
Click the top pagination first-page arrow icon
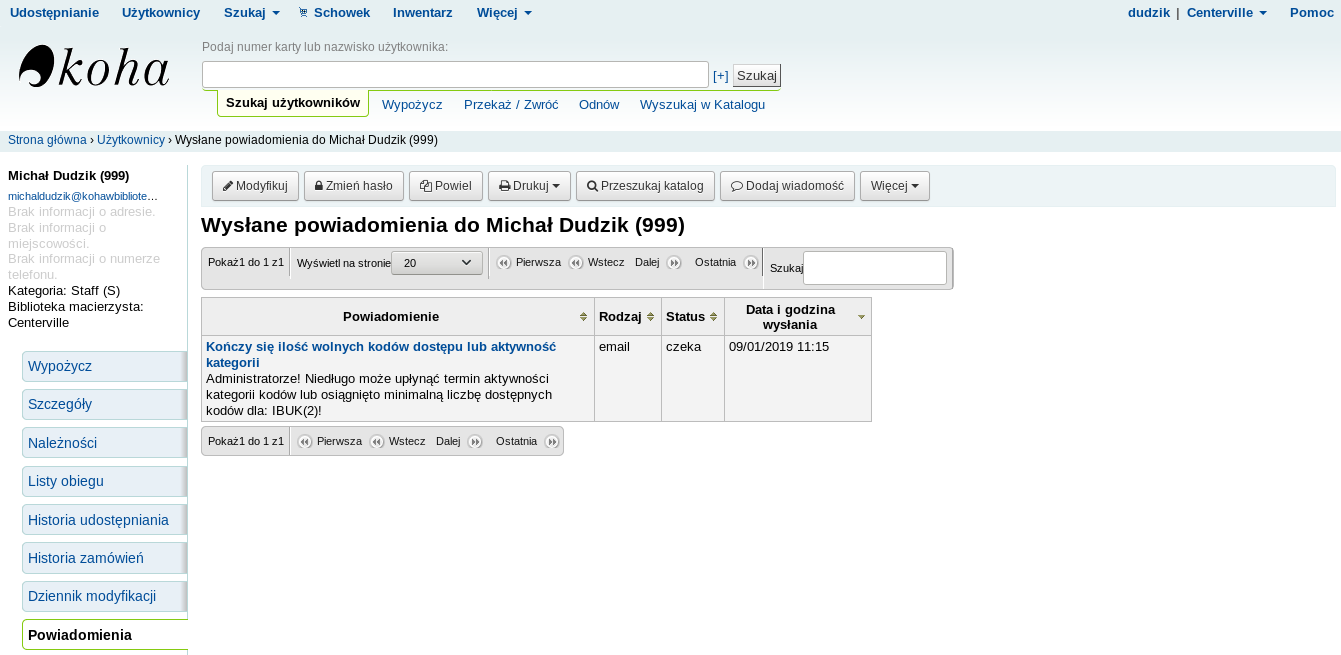pos(504,263)
